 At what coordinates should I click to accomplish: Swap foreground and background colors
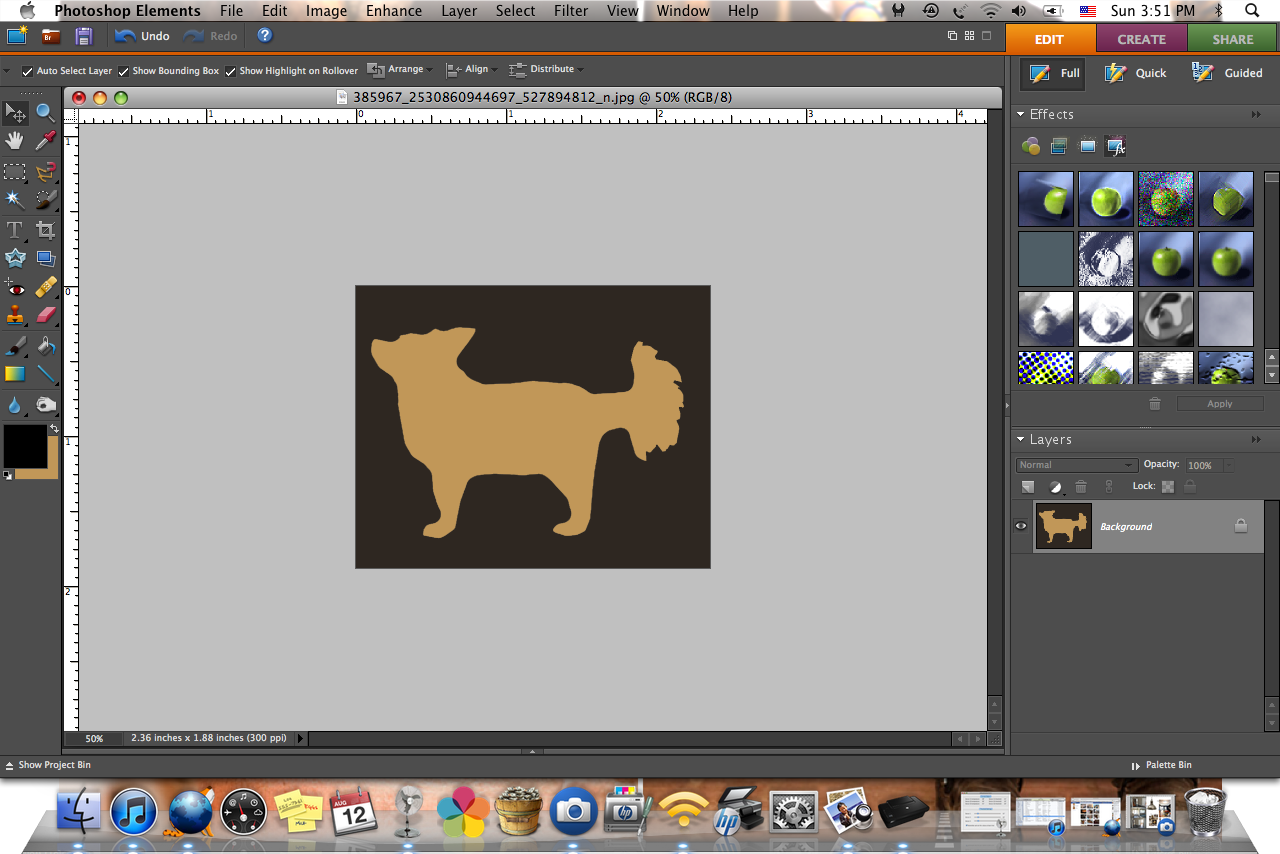tap(54, 428)
